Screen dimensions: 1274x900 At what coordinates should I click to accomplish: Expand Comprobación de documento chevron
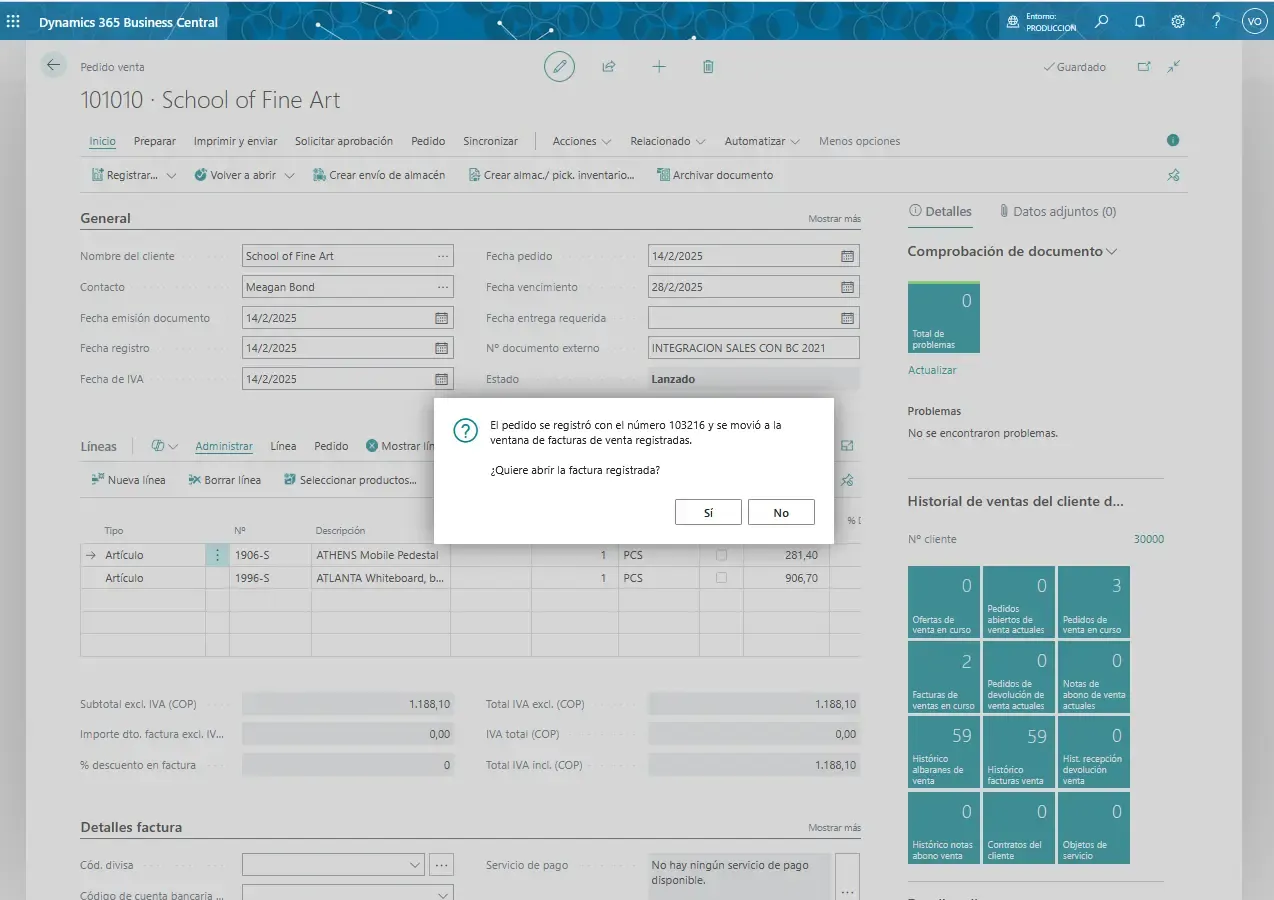pyautogui.click(x=1112, y=252)
